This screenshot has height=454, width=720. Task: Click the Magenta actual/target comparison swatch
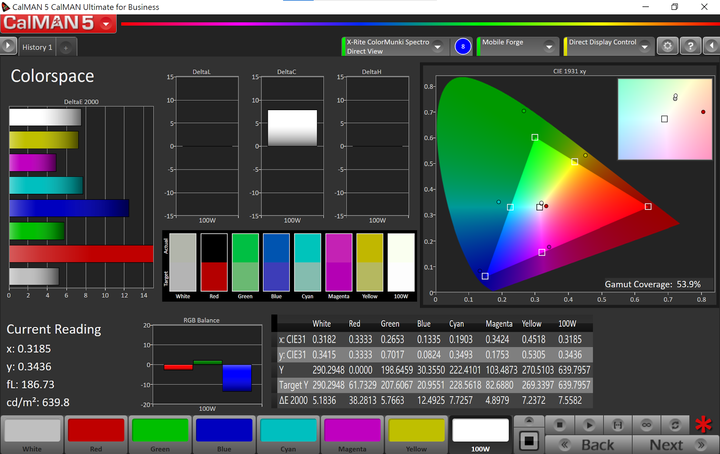coord(339,262)
